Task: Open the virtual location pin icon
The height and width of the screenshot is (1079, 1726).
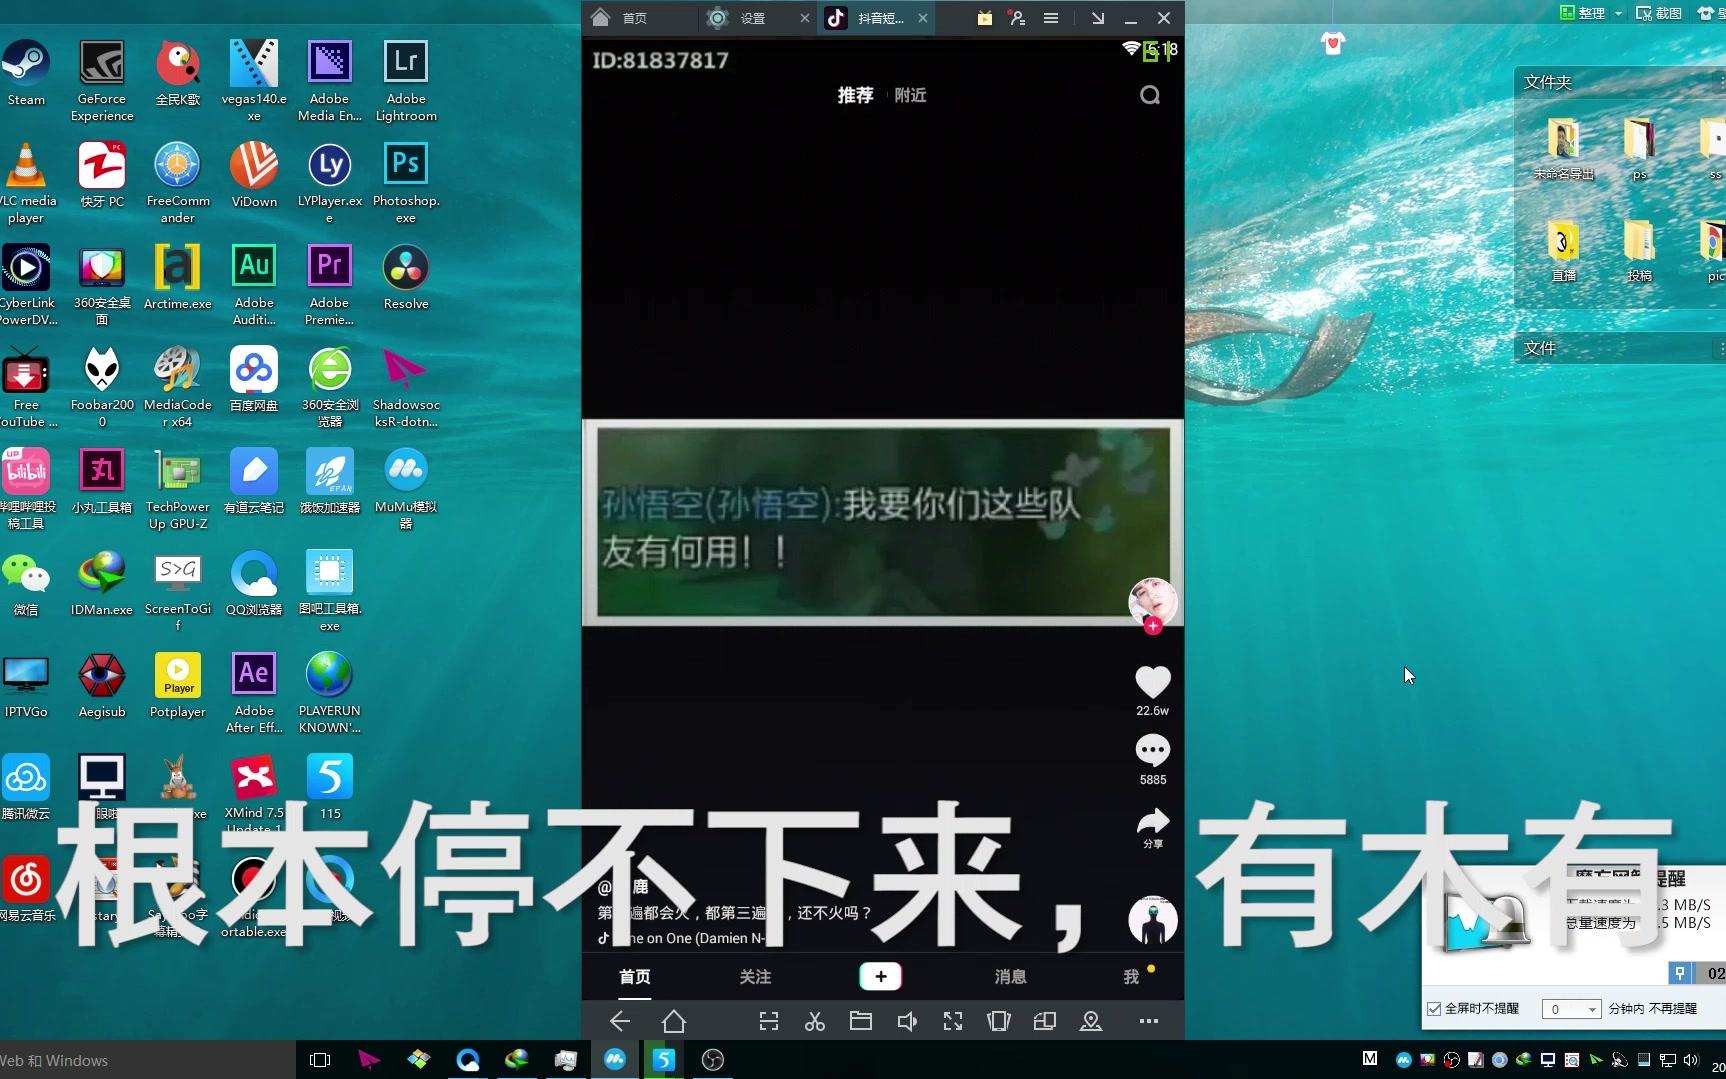Action: [1091, 1021]
